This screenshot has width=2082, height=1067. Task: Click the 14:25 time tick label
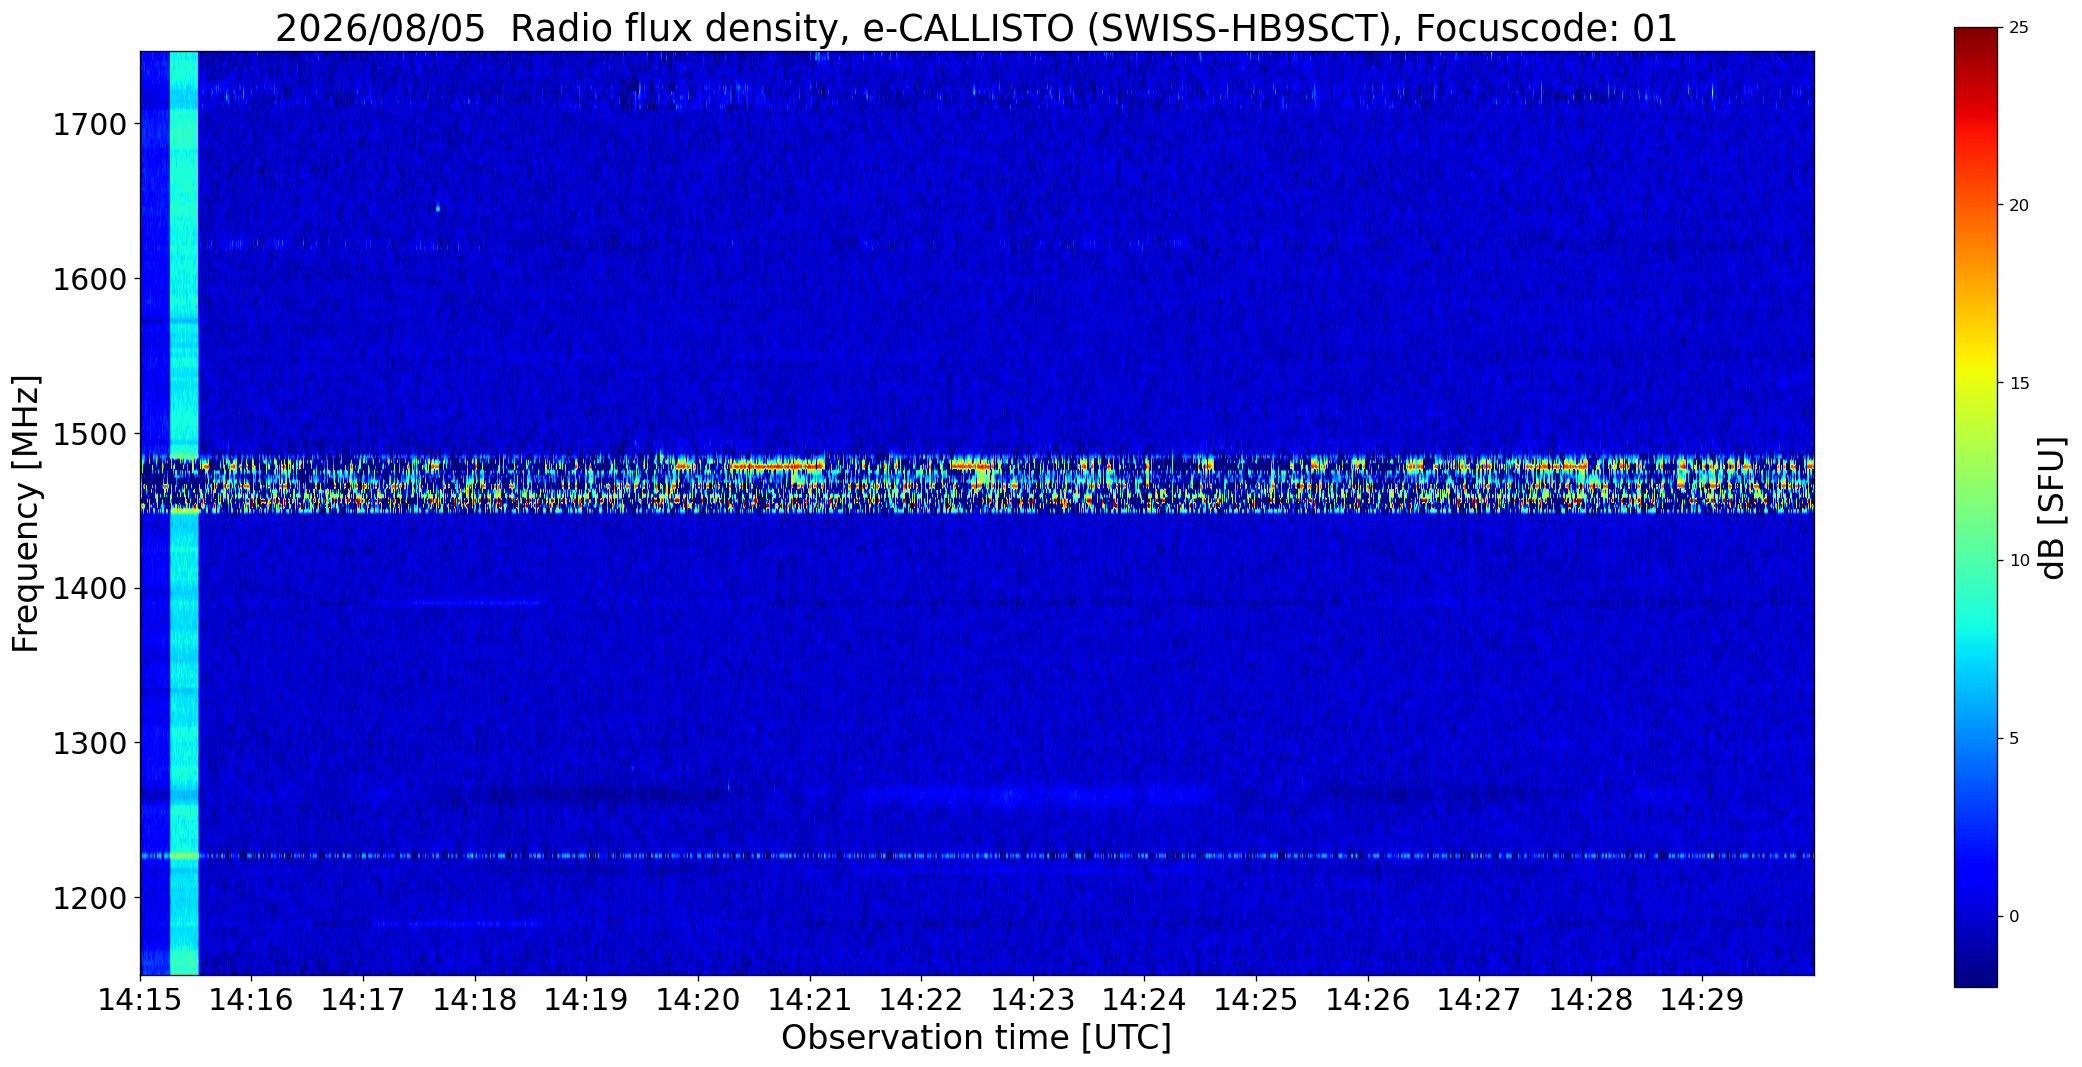coord(1256,1000)
